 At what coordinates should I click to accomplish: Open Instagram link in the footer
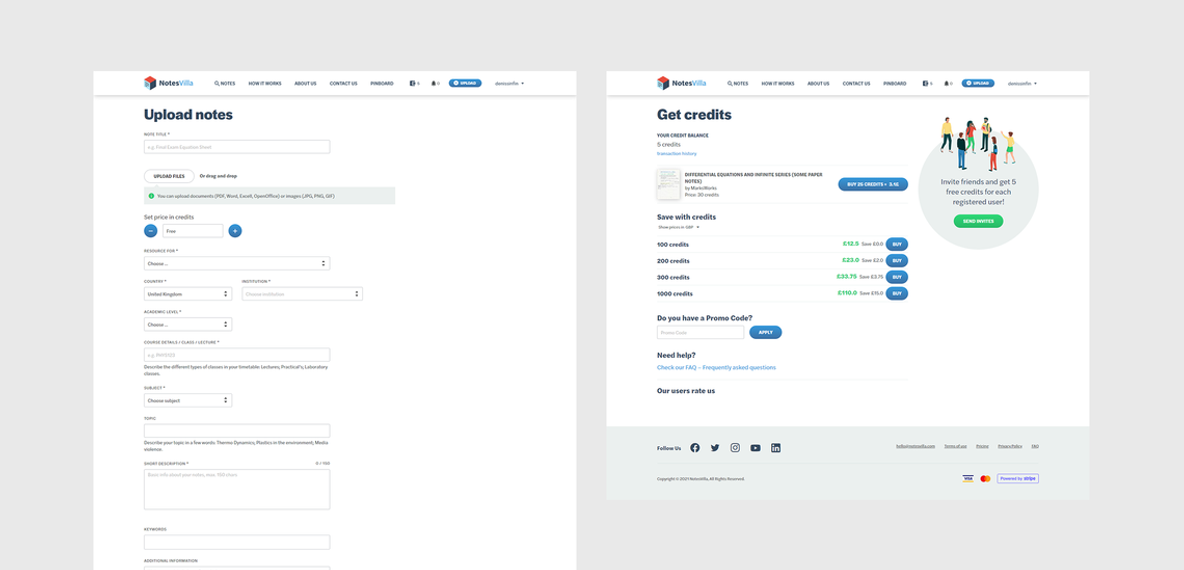(x=735, y=448)
